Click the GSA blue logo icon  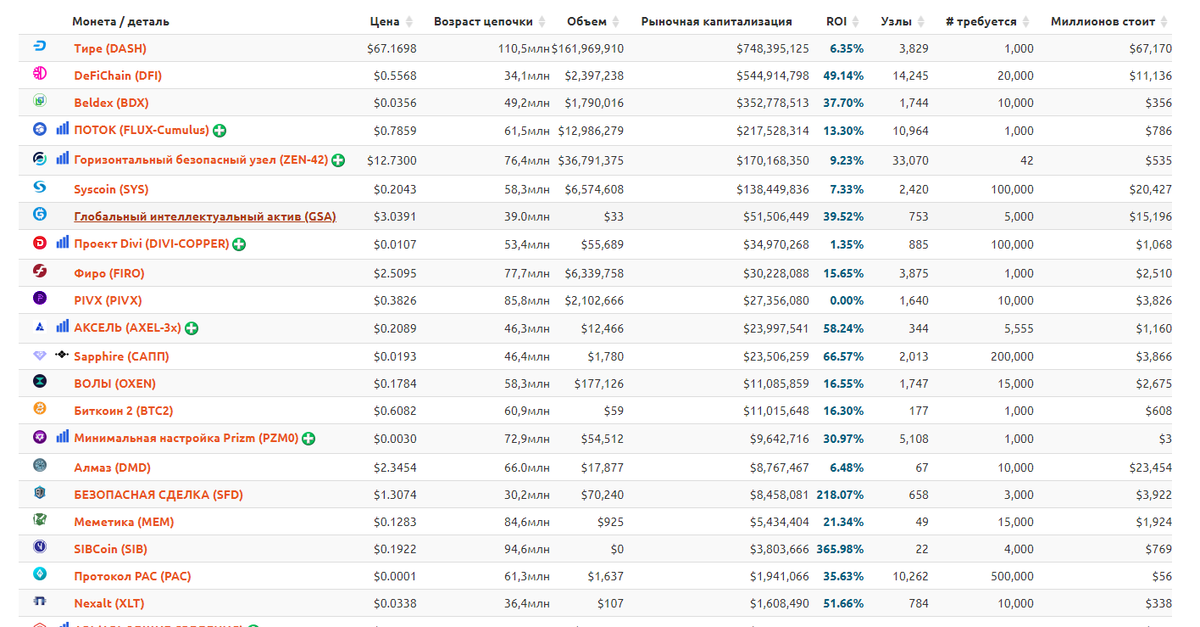coord(40,214)
